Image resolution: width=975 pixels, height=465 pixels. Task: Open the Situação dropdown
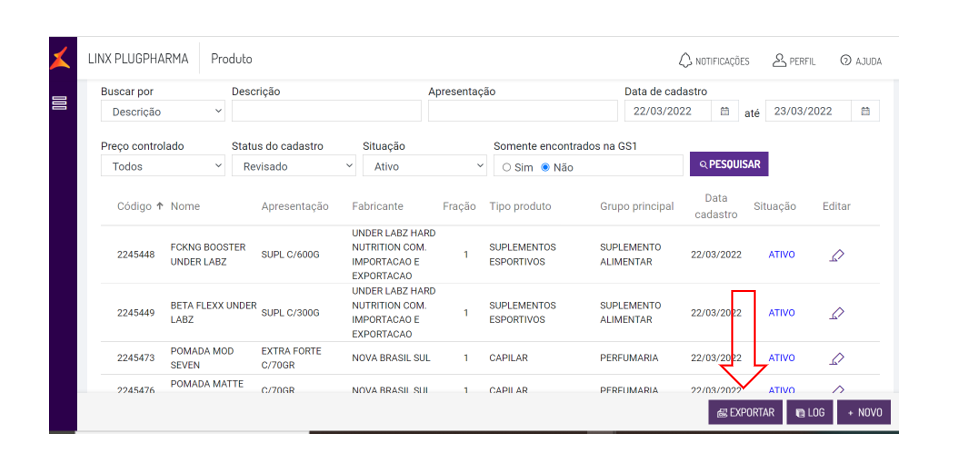click(x=424, y=166)
